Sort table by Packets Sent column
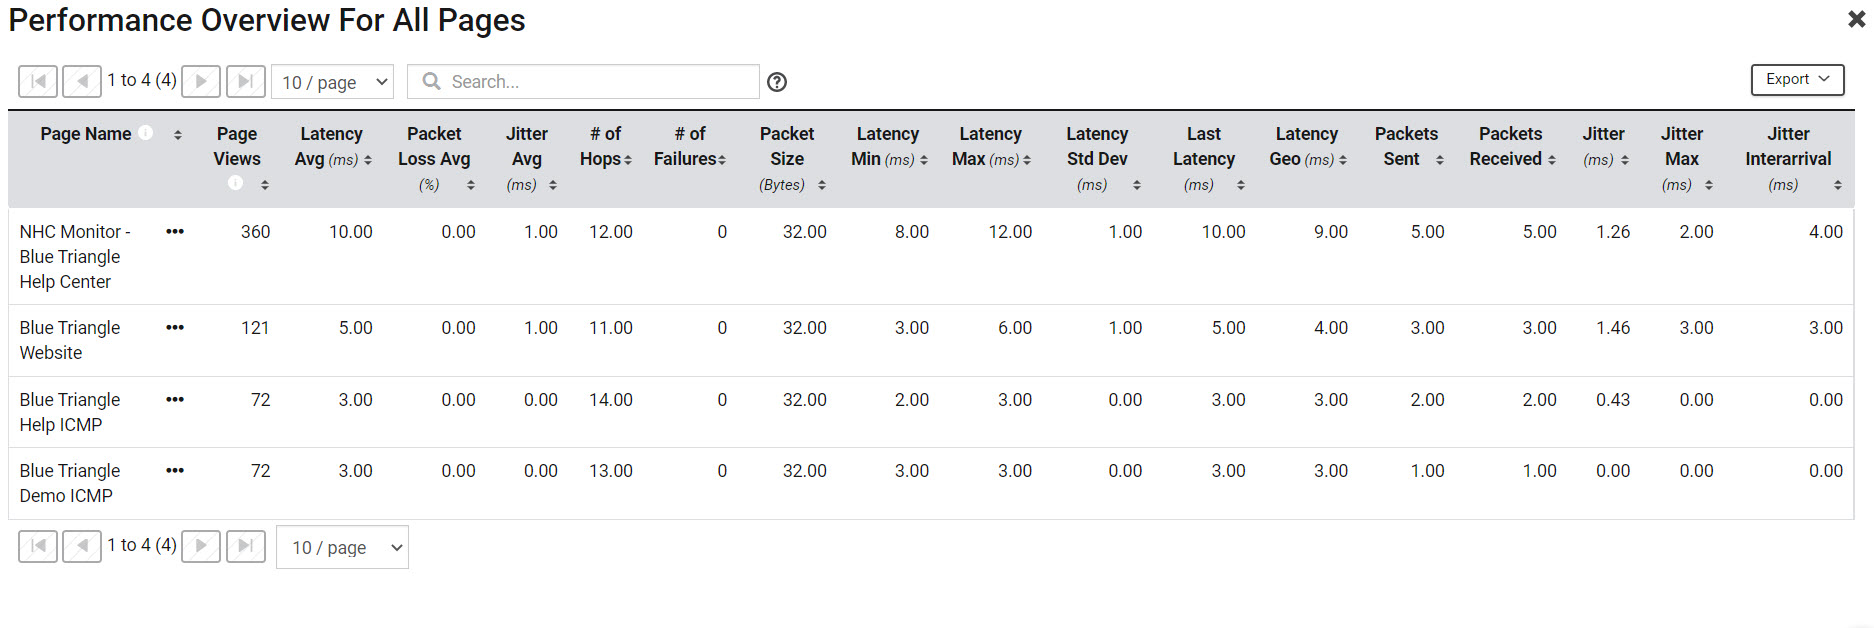The image size is (1874, 628). click(1440, 160)
